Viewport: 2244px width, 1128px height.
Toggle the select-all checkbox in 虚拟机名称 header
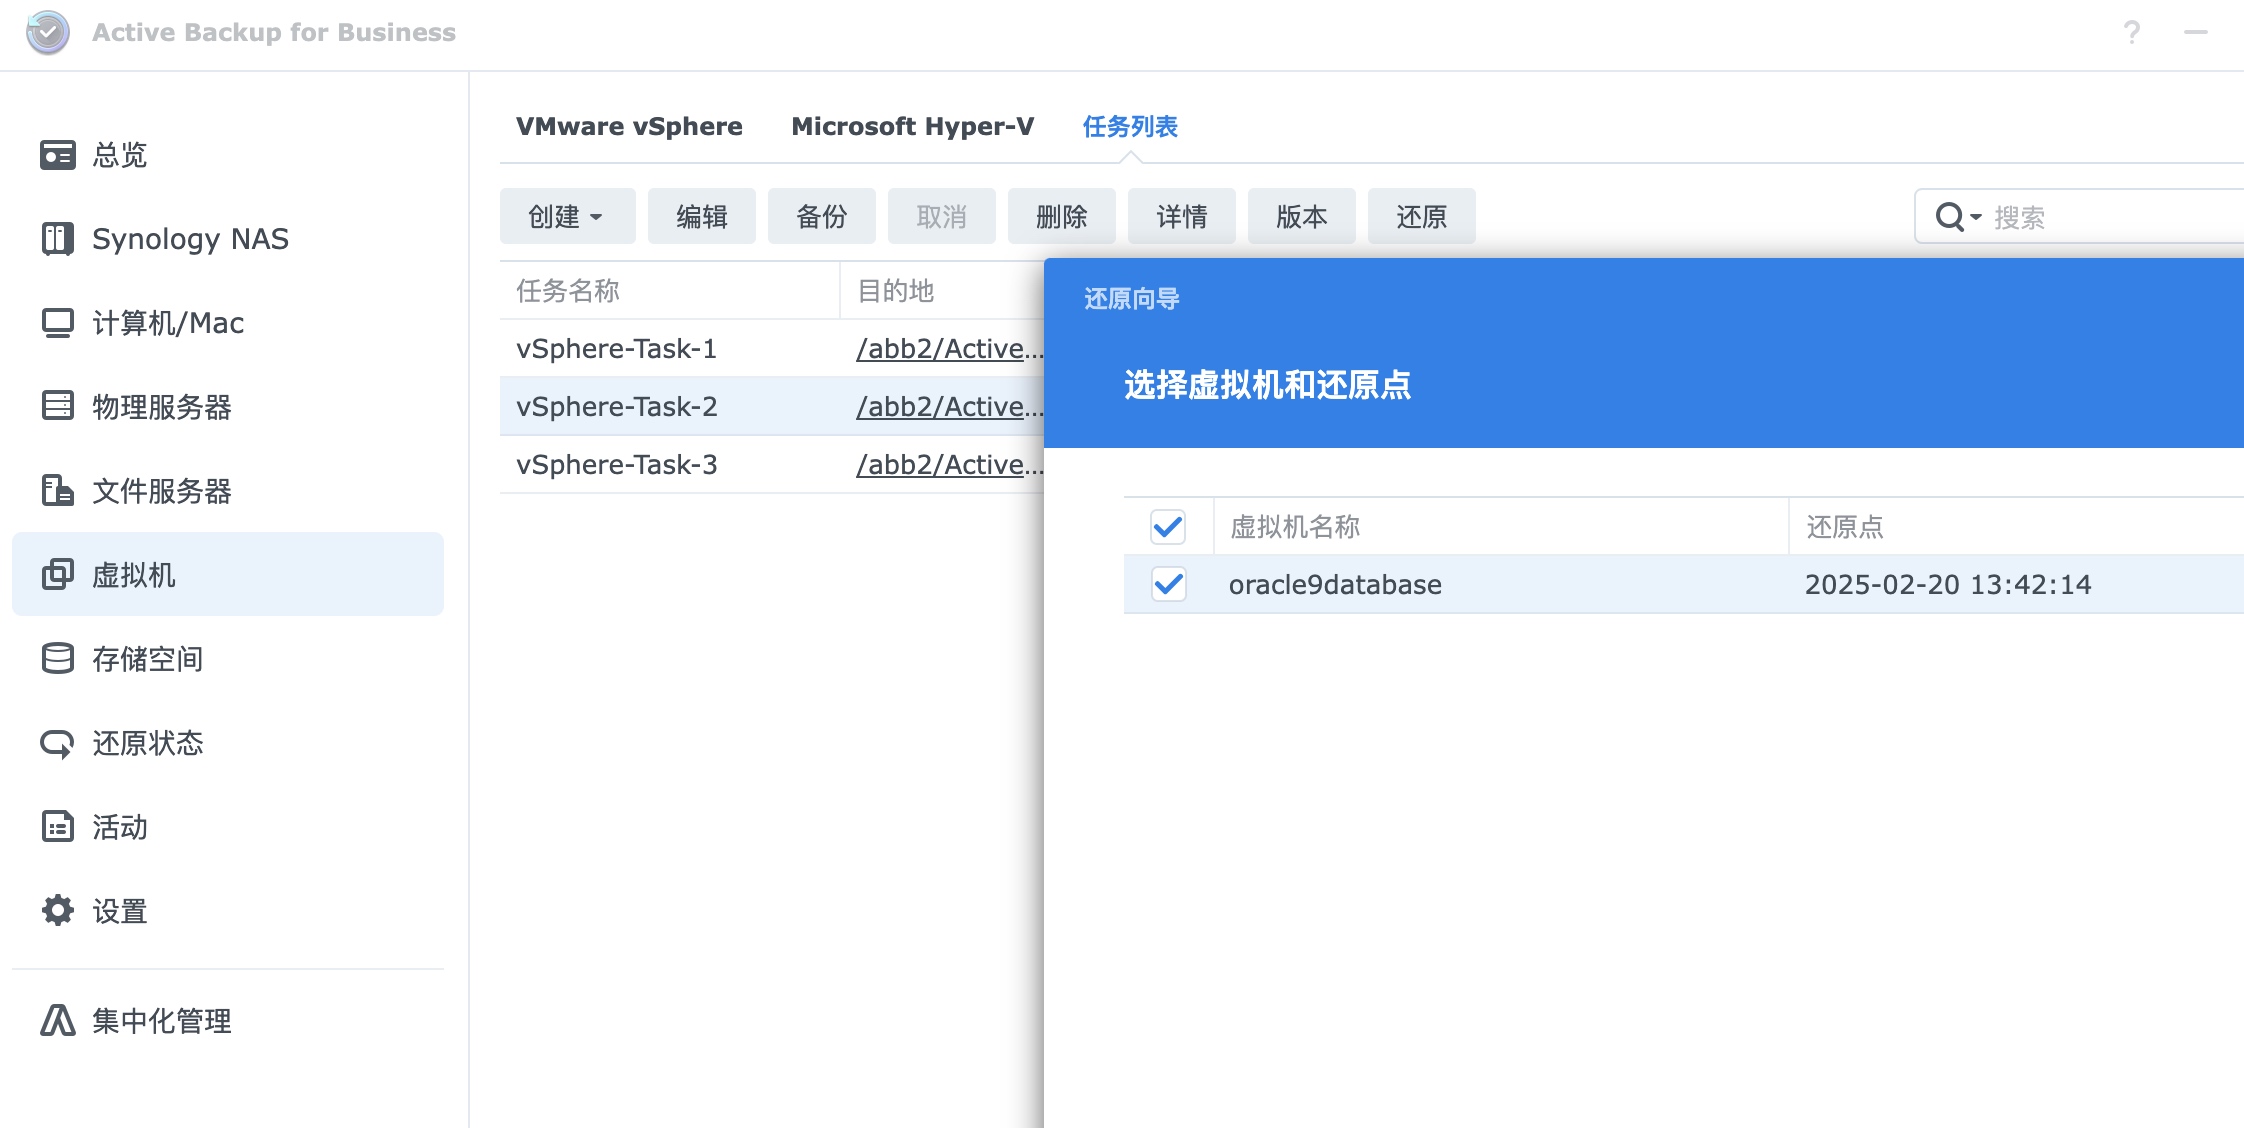[x=1168, y=526]
